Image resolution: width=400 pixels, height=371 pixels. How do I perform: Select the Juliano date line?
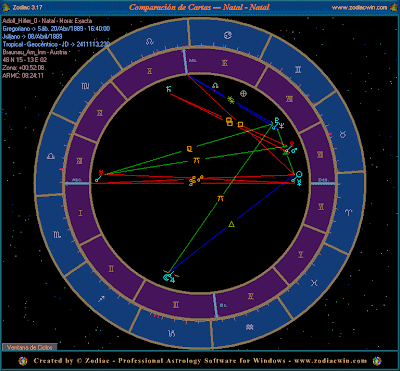coord(31,36)
